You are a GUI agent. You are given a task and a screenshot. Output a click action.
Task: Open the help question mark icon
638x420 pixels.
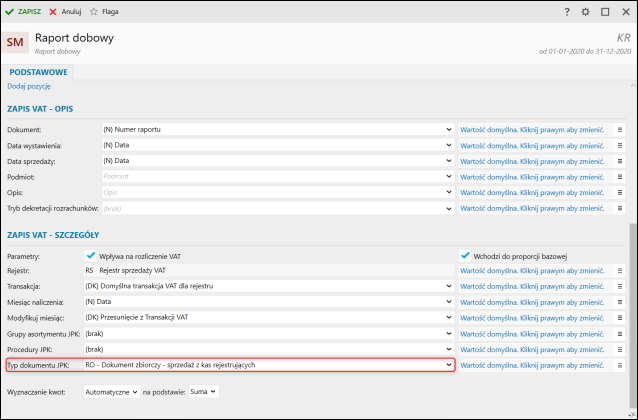[x=566, y=11]
